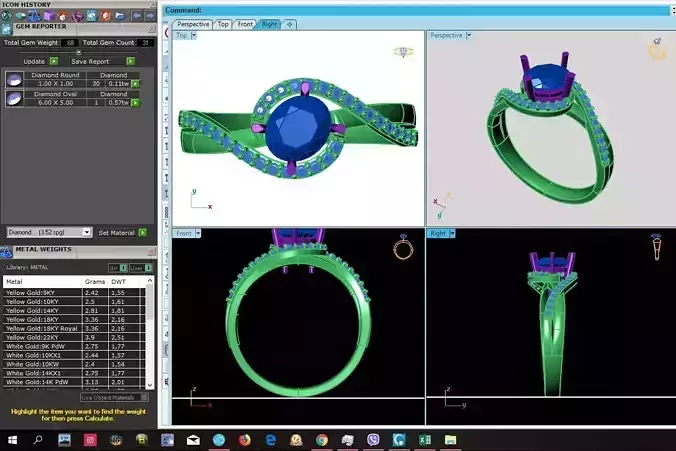Open Firefox from the taskbar
This screenshot has height=451, width=676.
[x=244, y=440]
